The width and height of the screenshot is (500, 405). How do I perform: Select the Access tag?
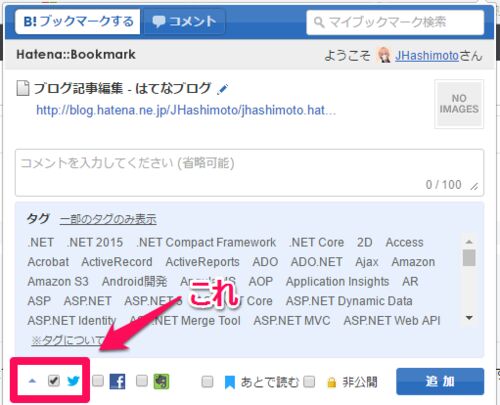(x=404, y=242)
